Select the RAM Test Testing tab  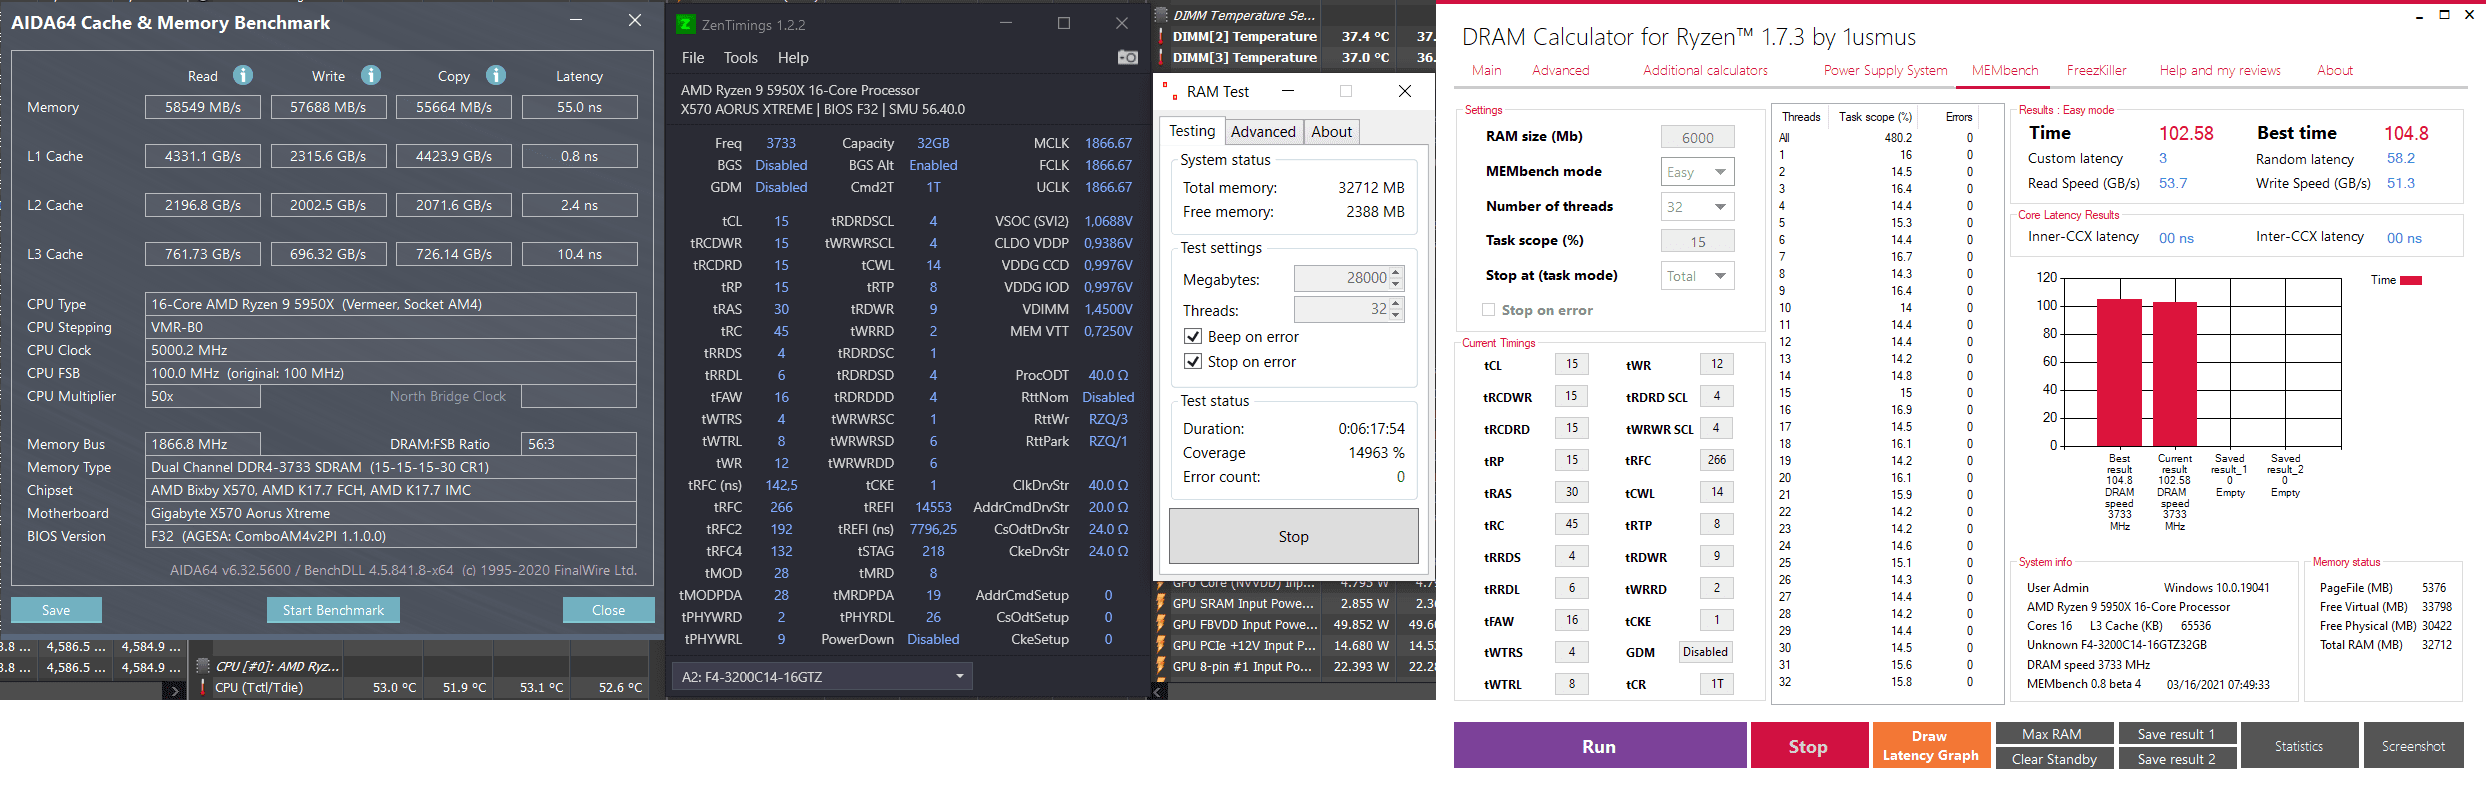pyautogui.click(x=1192, y=131)
